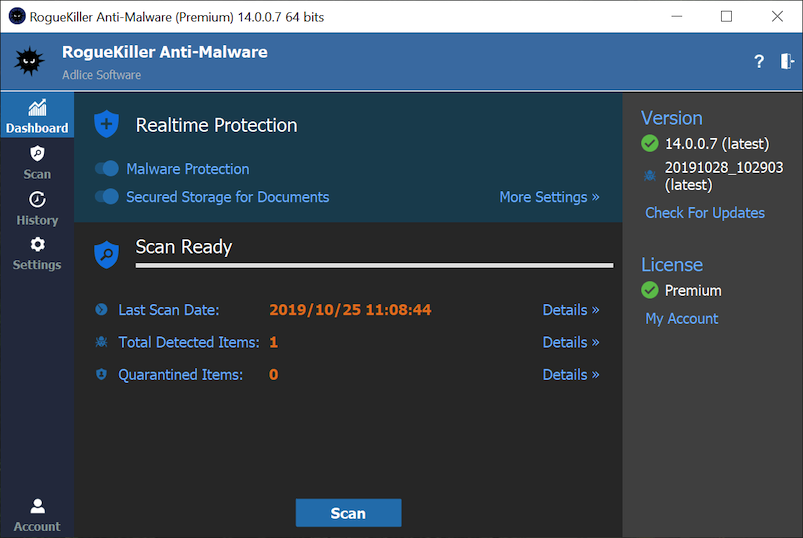Show Details for Total Detected Items
Viewport: 803px width, 538px height.
point(571,342)
